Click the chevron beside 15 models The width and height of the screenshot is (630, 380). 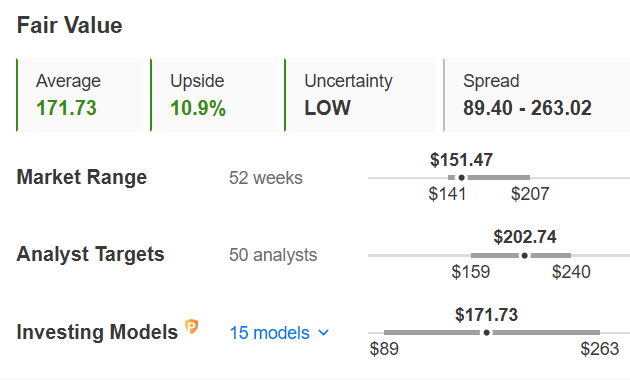click(323, 333)
